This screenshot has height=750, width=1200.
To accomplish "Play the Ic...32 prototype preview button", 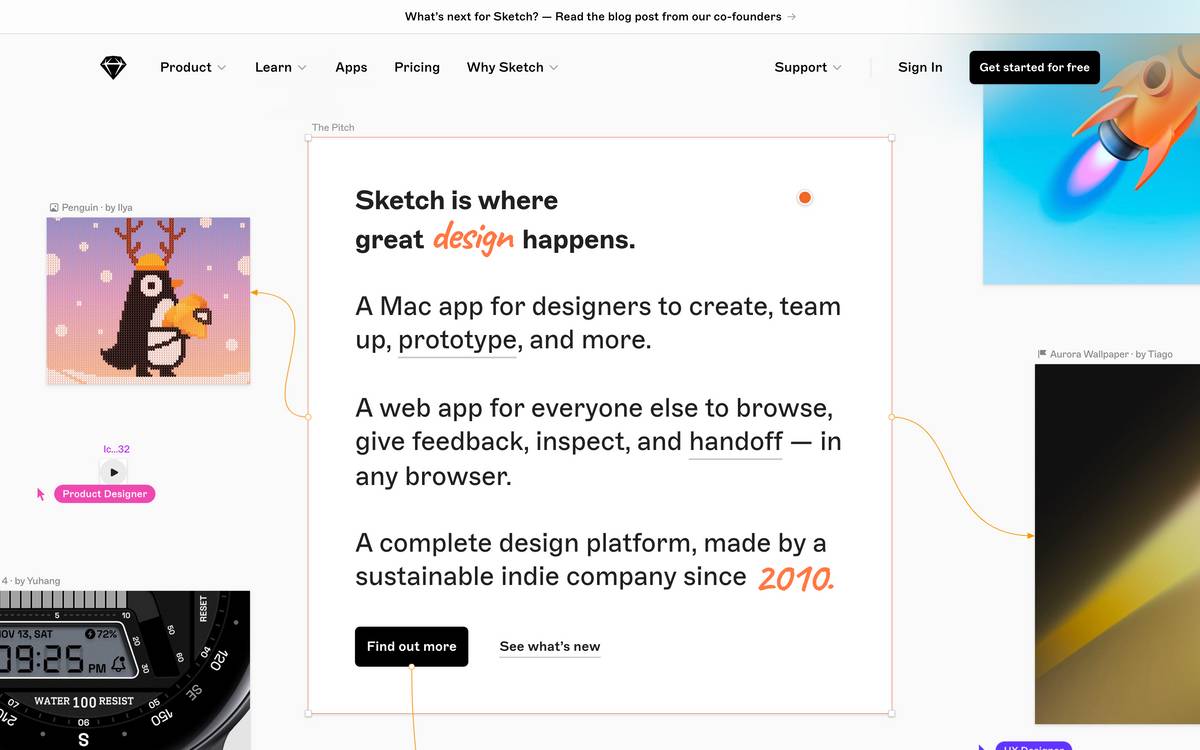I will click(x=114, y=472).
